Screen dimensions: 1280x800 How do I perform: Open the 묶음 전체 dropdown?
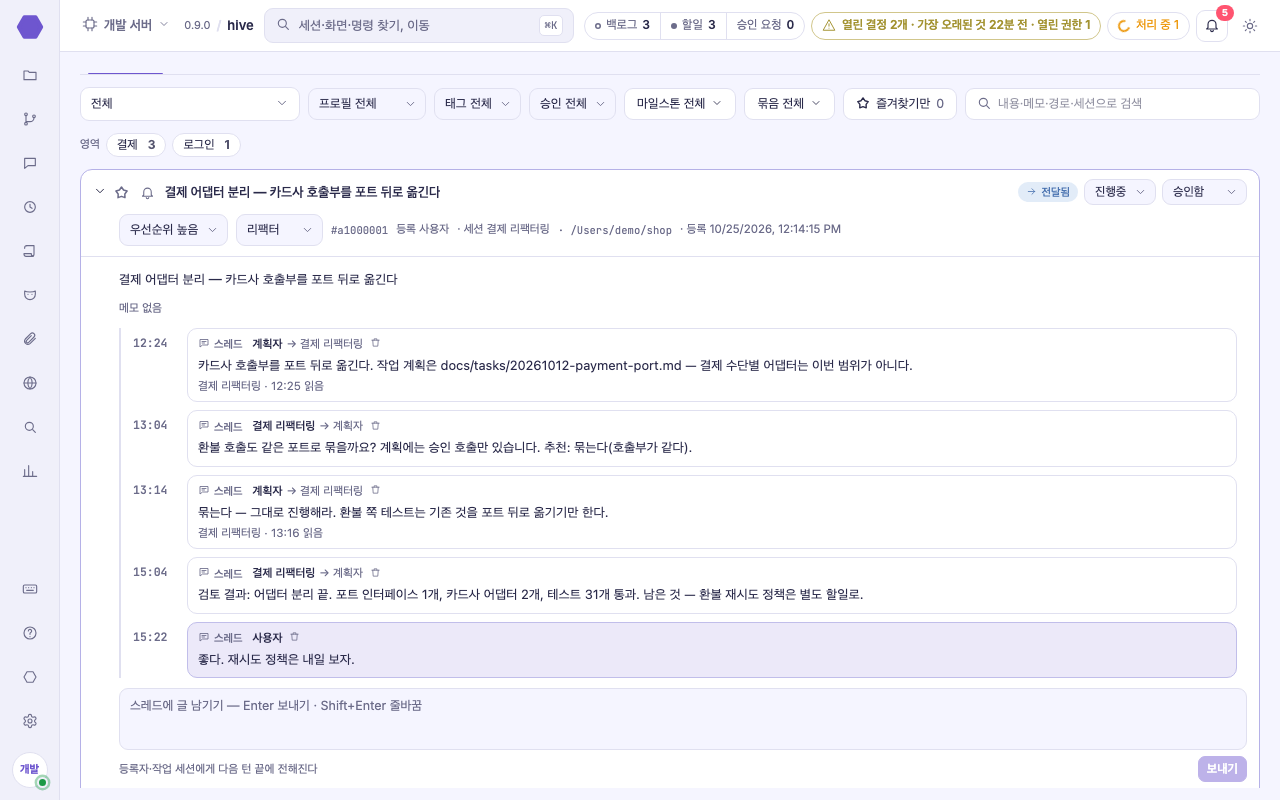click(789, 104)
